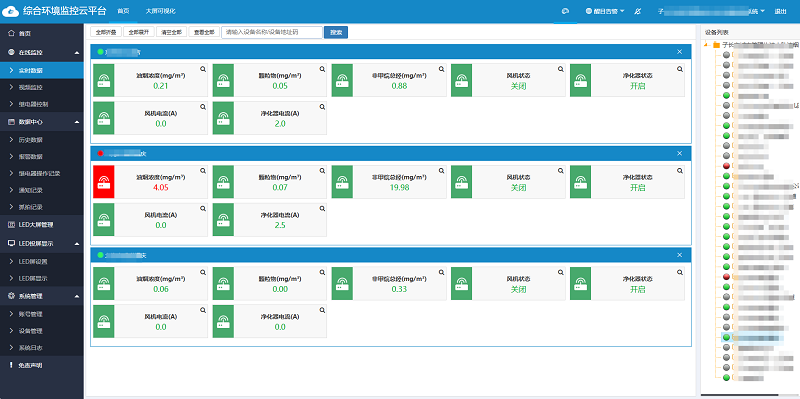Collapse the device list root folder

tap(707, 45)
